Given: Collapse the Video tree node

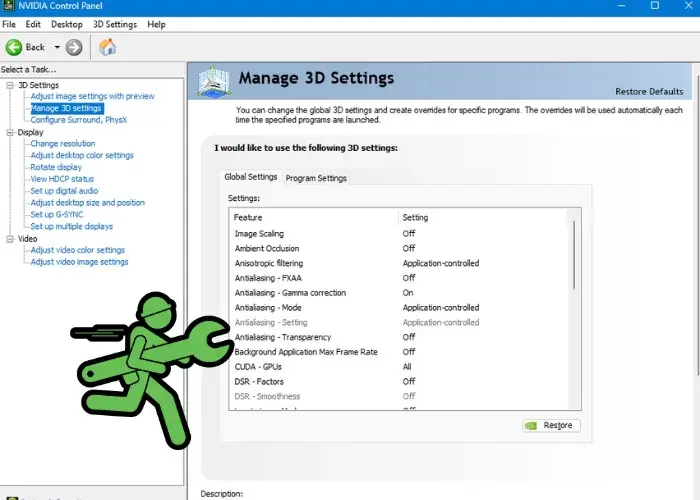Looking at the screenshot, I should pos(10,239).
